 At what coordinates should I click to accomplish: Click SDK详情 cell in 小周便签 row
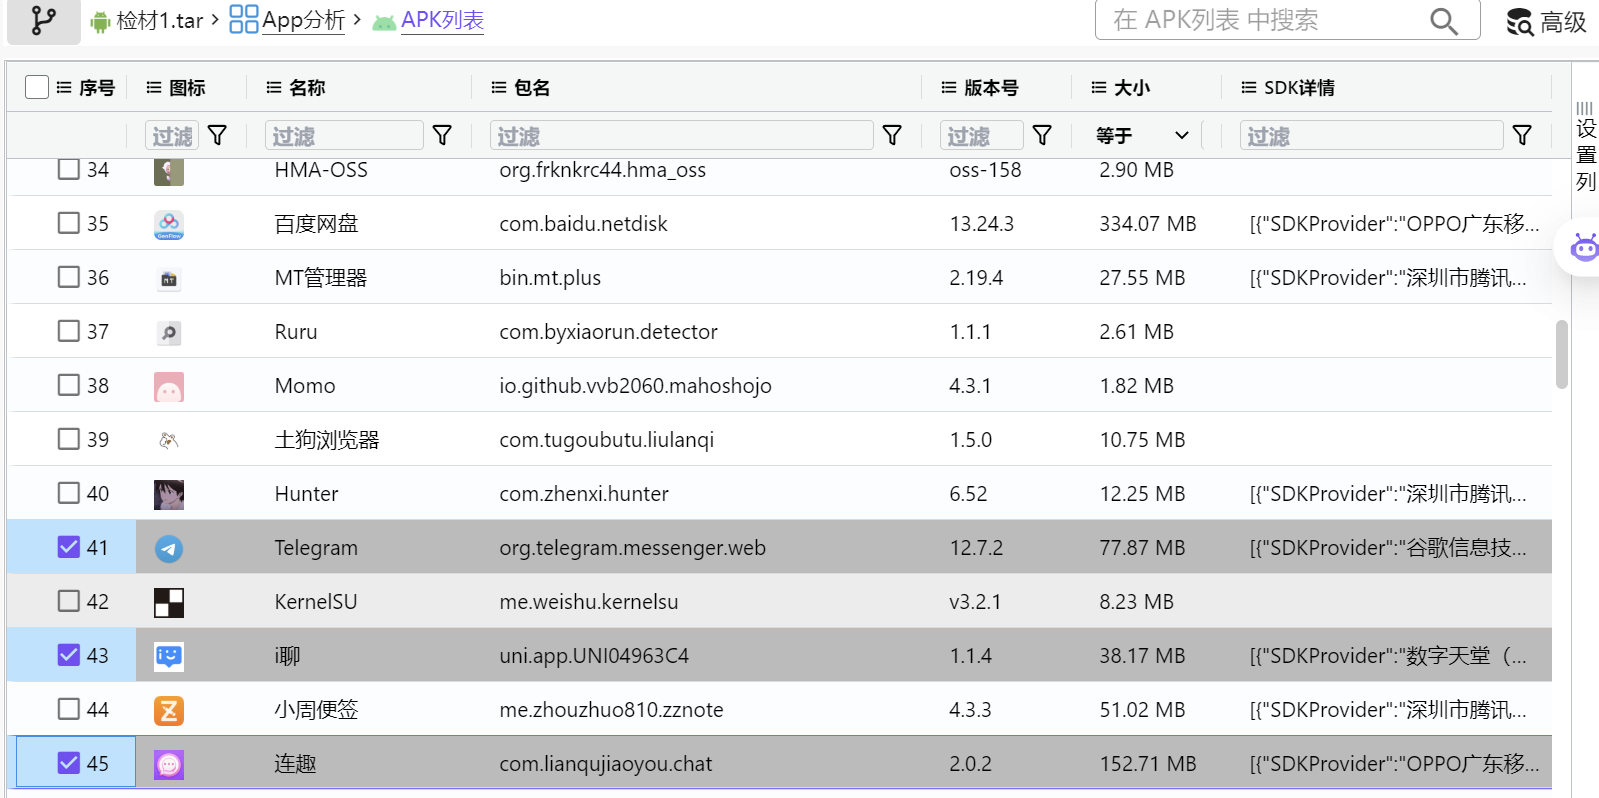tap(1387, 710)
